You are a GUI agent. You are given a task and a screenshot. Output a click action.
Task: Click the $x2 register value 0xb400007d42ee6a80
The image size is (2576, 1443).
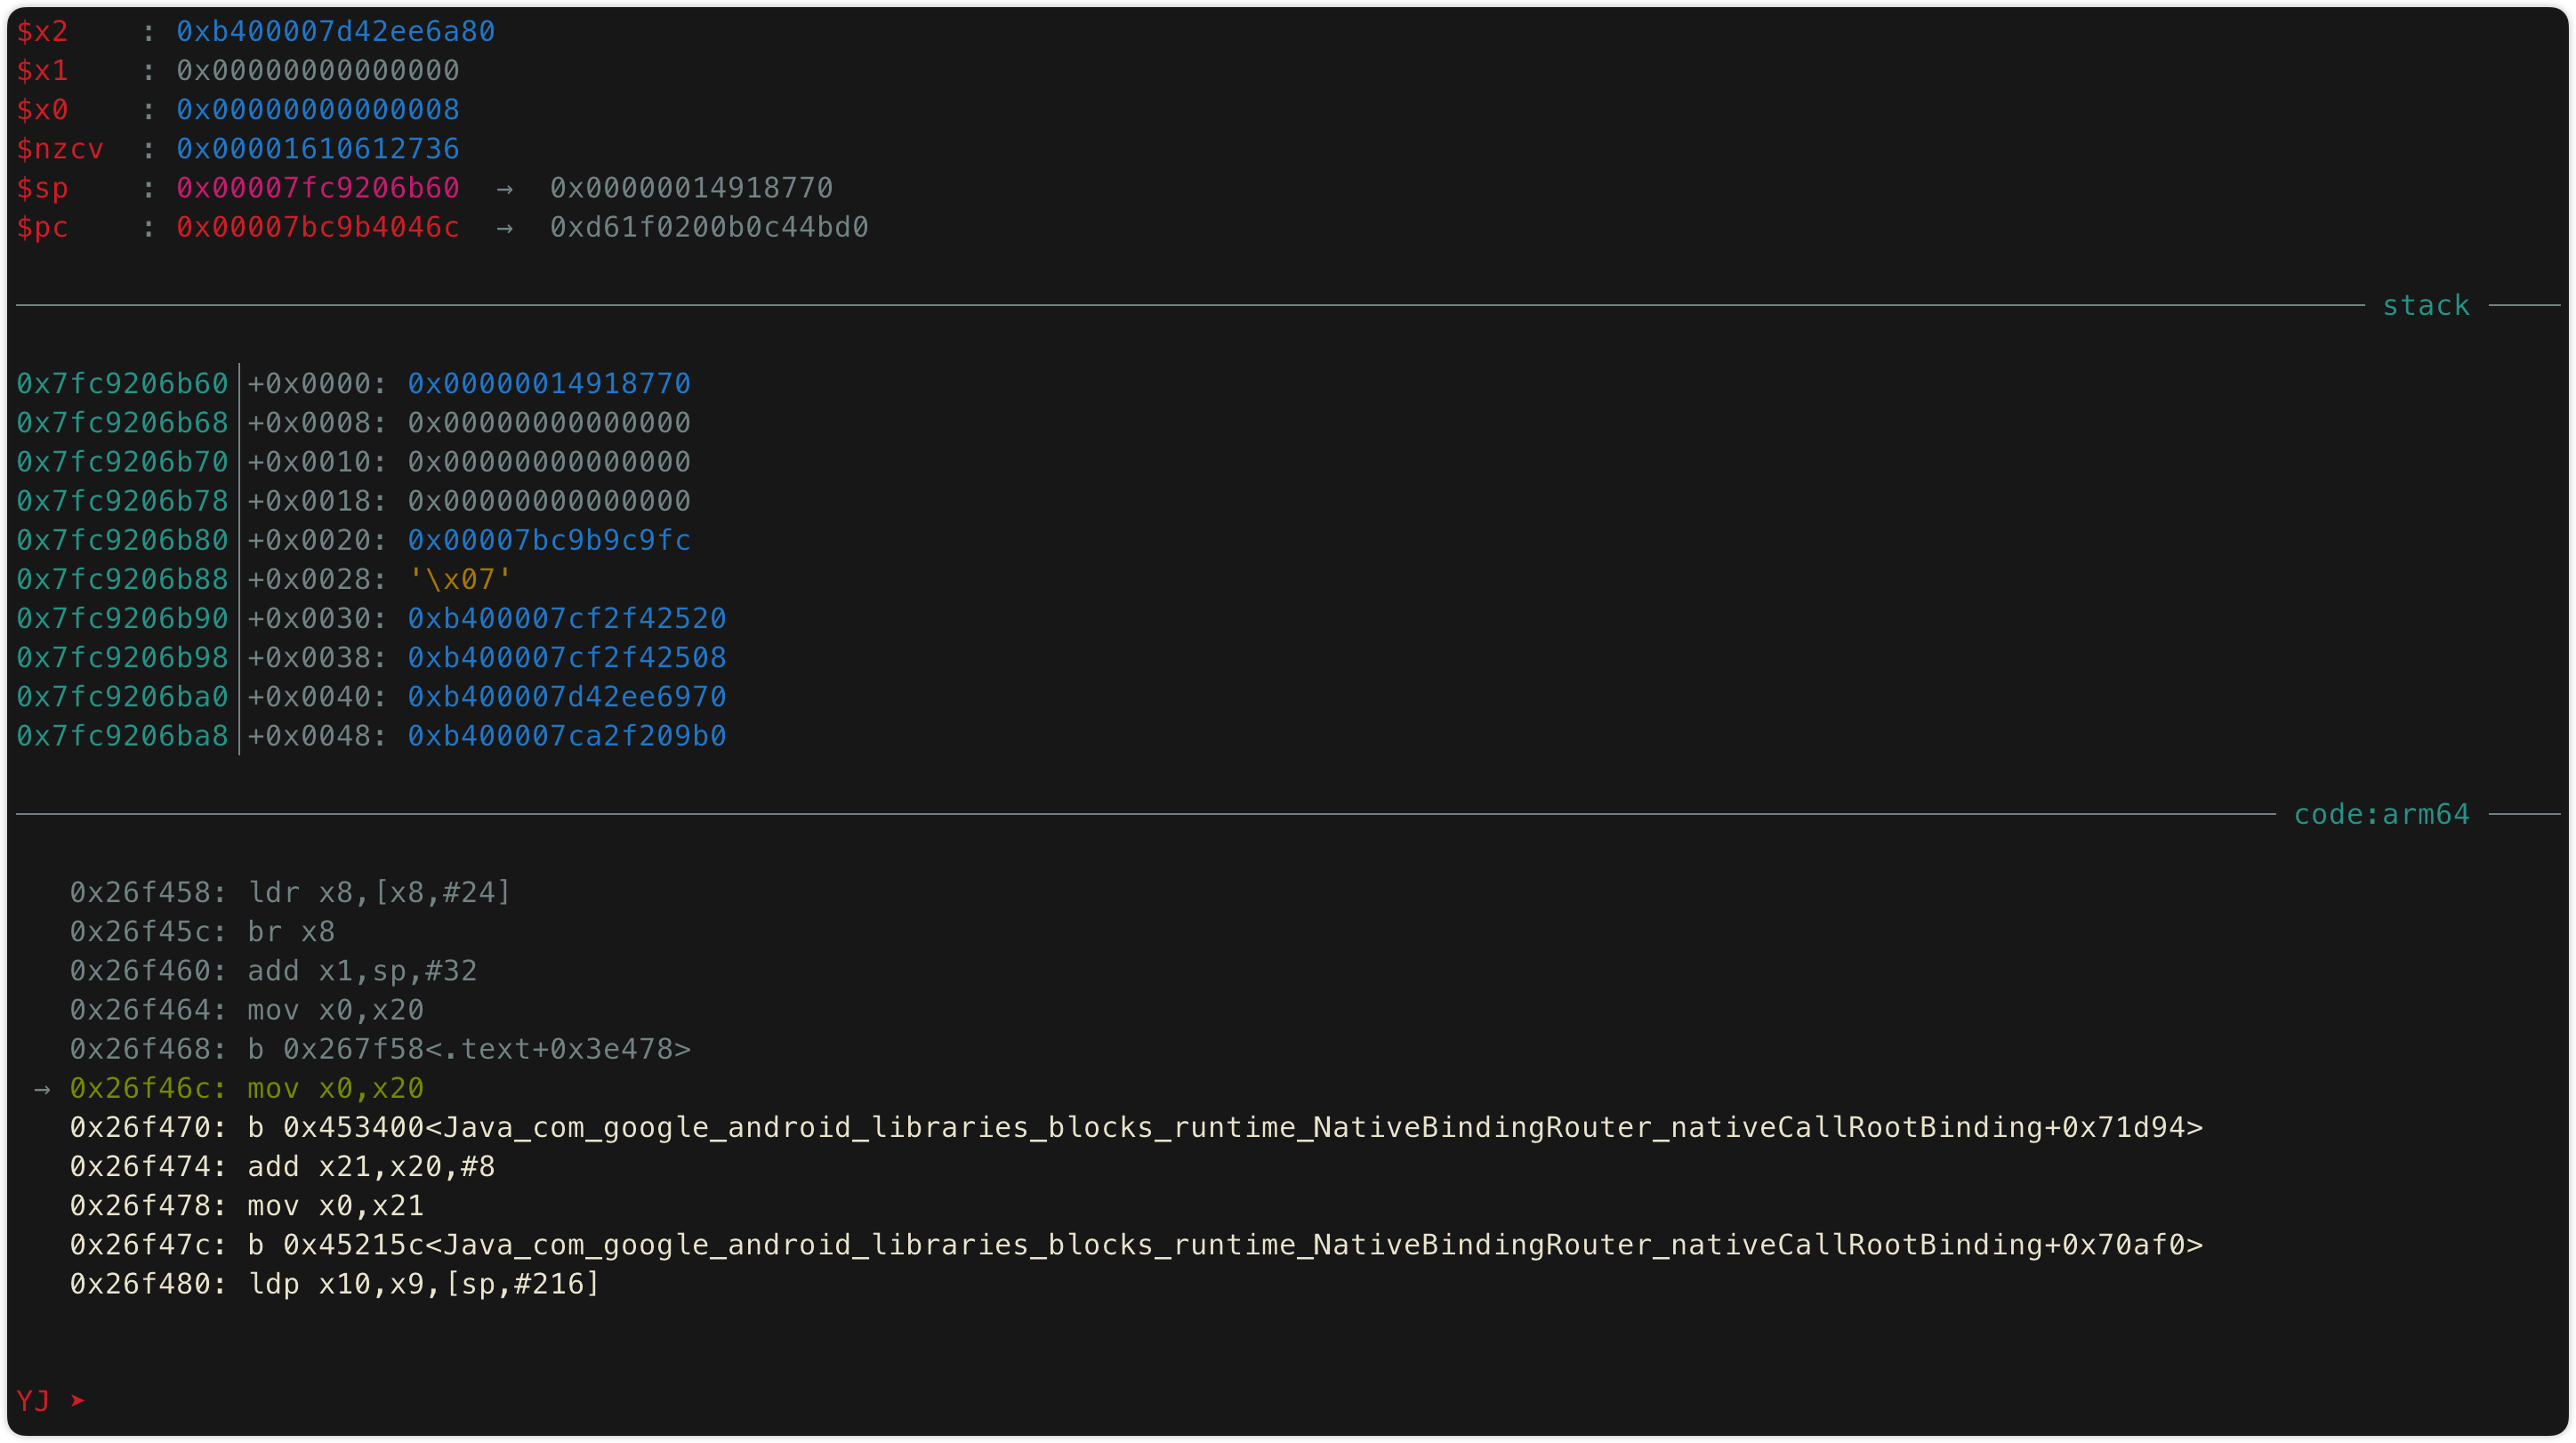click(335, 32)
